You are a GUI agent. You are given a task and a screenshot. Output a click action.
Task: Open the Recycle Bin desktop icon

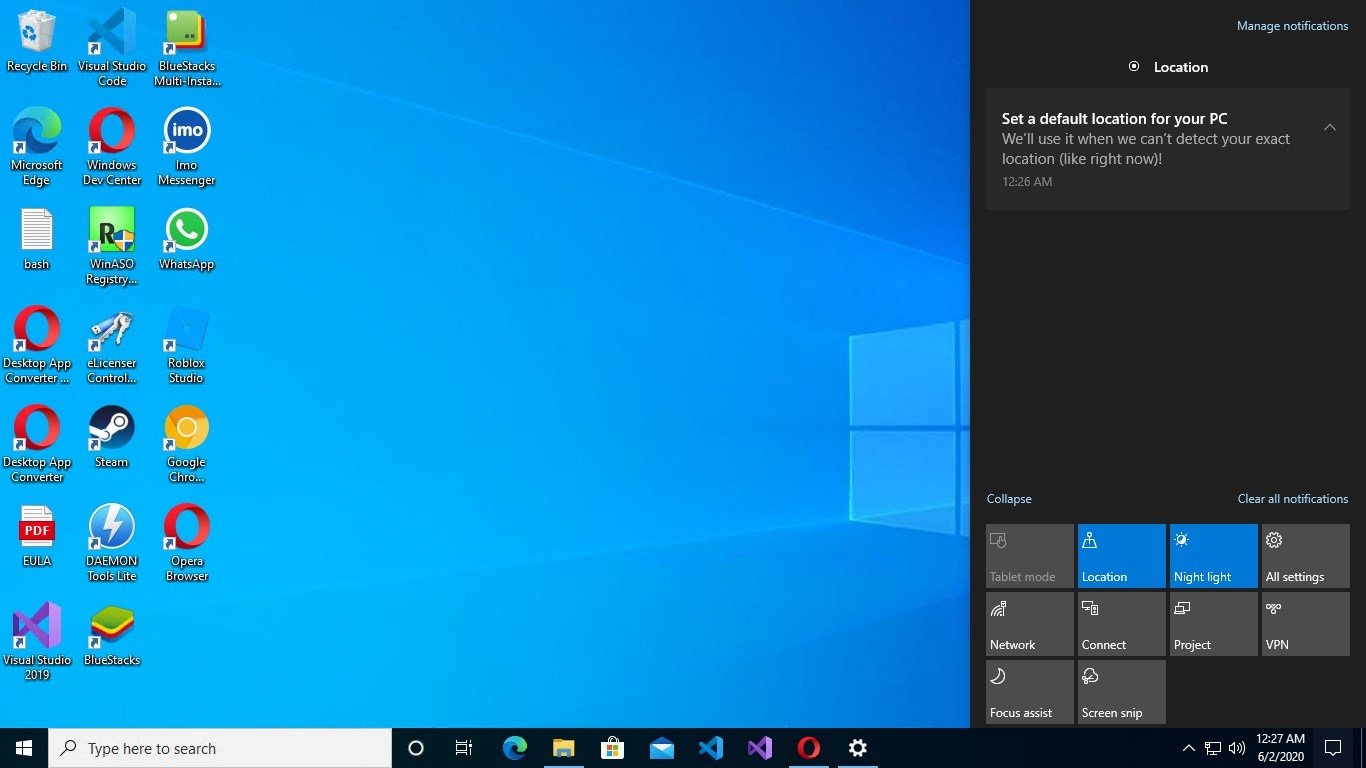[37, 42]
